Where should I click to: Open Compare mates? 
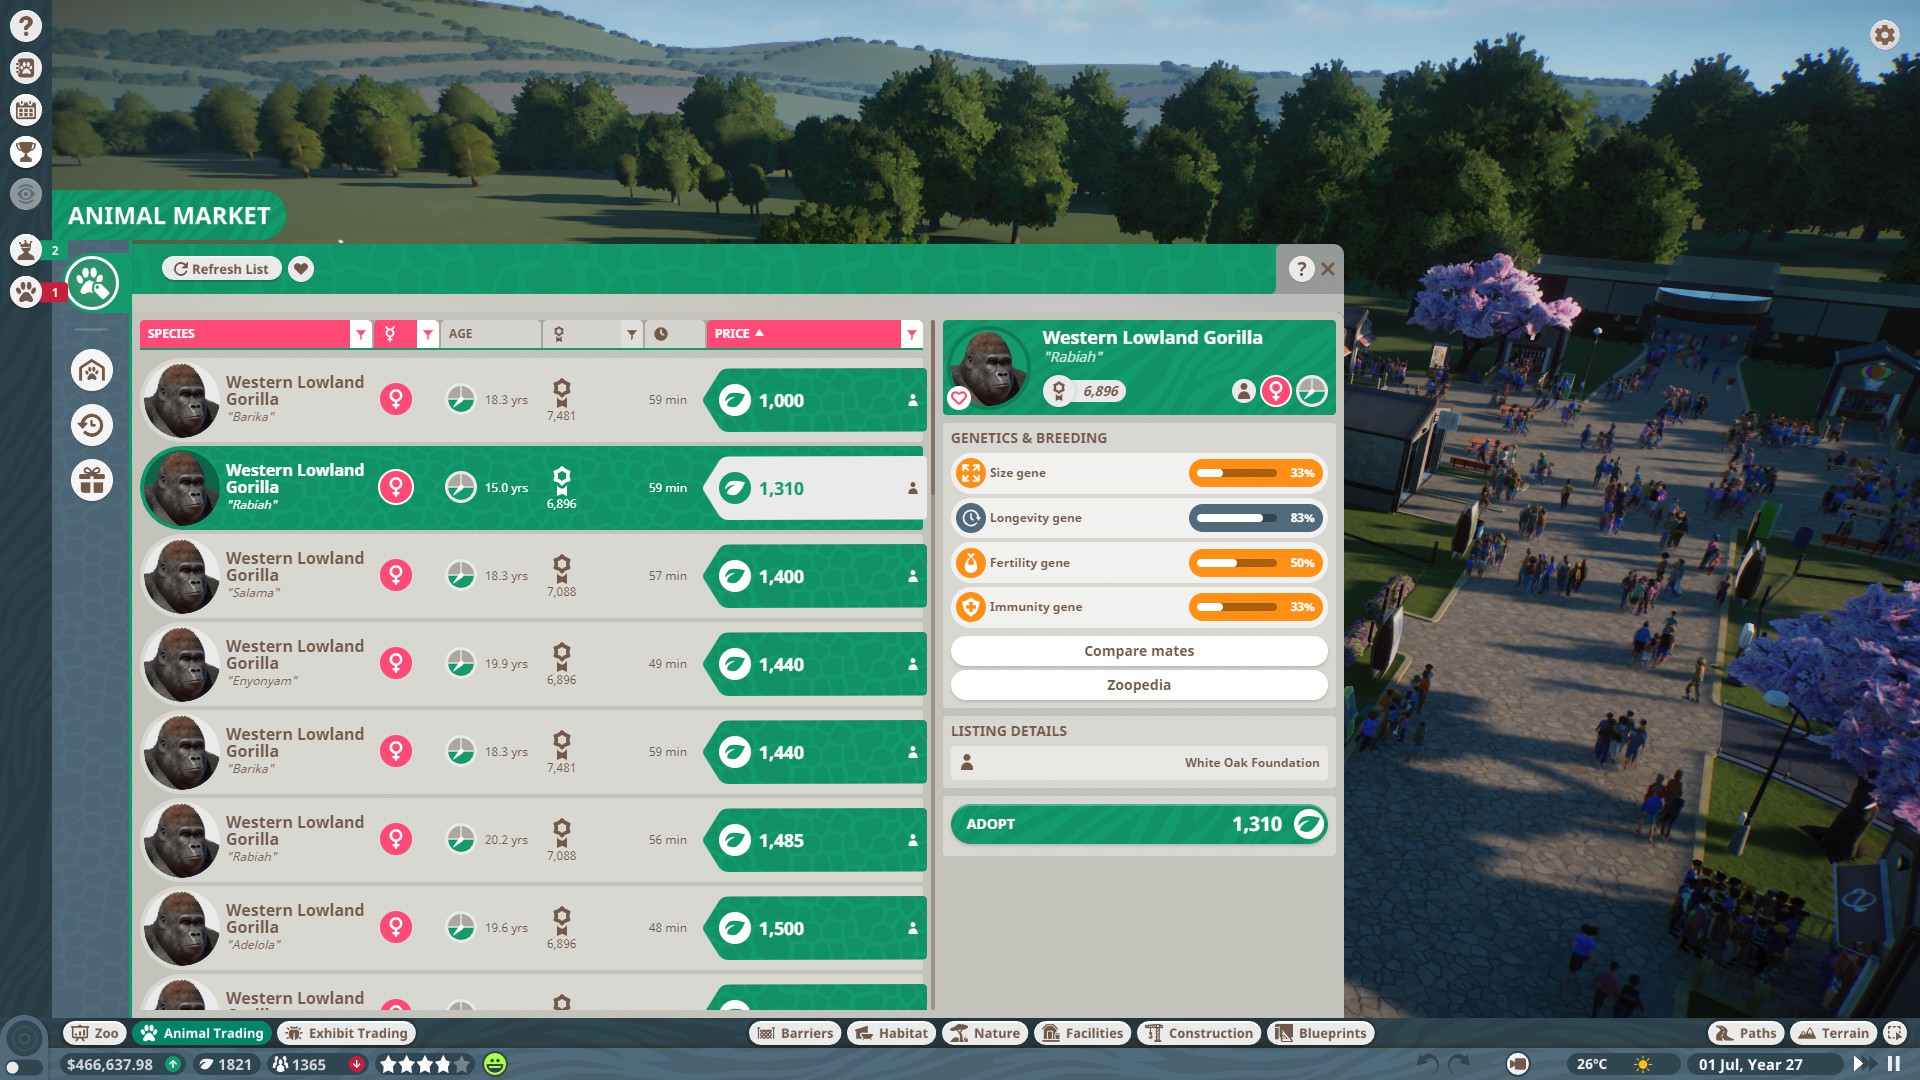pyautogui.click(x=1139, y=651)
